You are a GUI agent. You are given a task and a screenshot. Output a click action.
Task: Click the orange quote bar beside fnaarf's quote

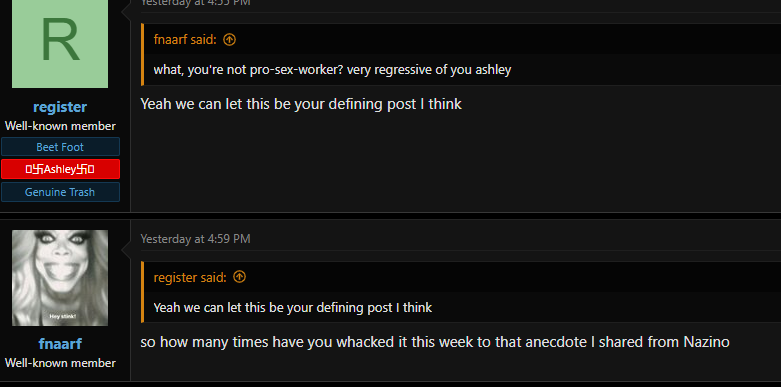[142, 54]
